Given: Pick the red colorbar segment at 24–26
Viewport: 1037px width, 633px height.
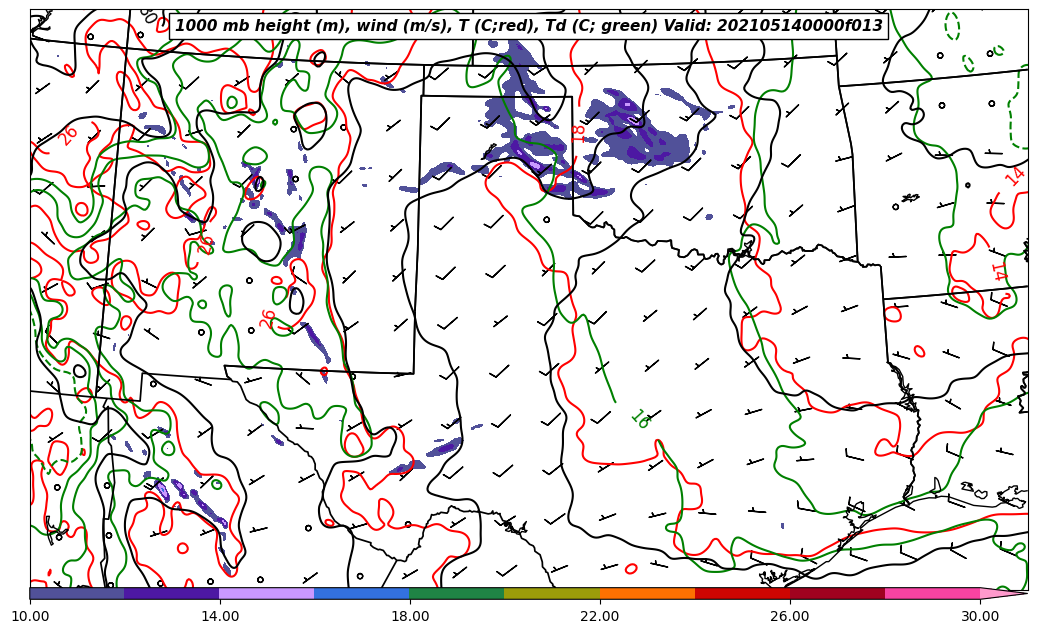Looking at the screenshot, I should pos(742,593).
